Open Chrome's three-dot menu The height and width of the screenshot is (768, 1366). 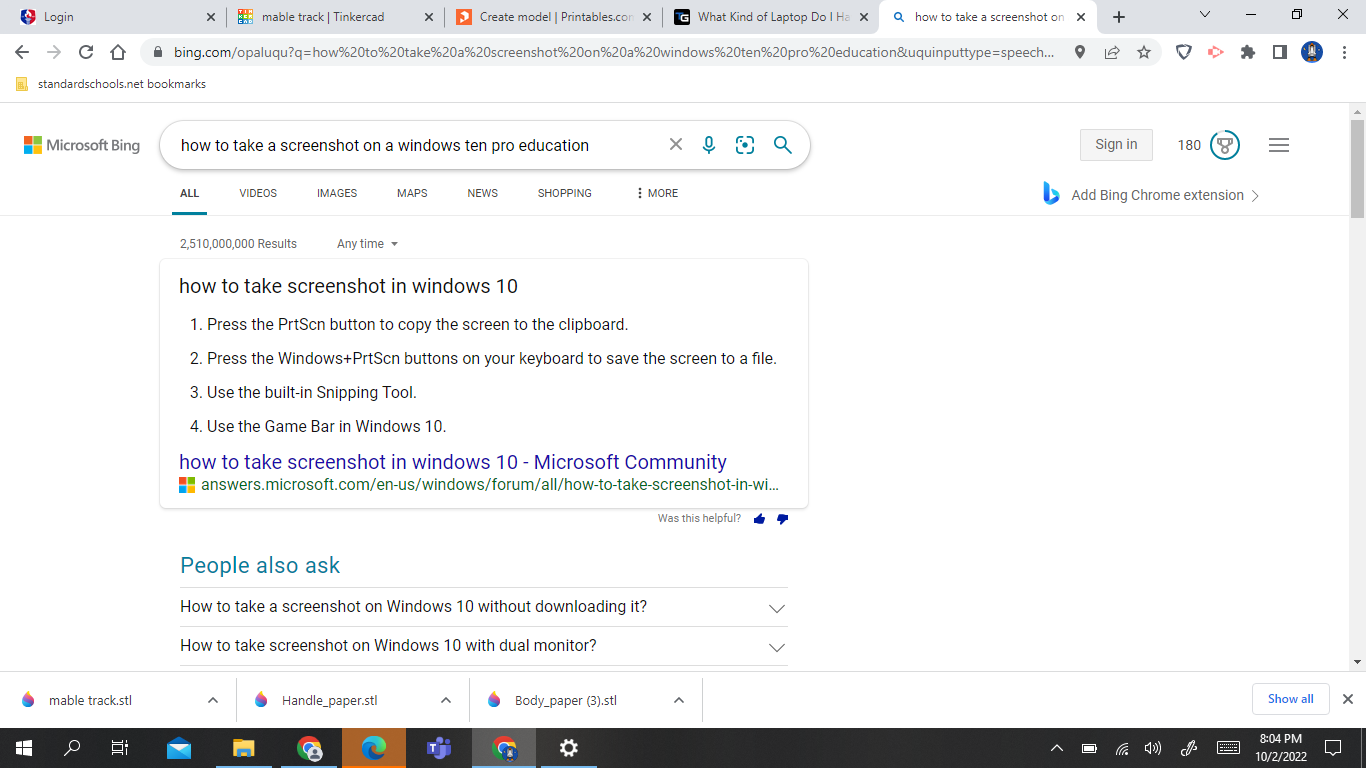pyautogui.click(x=1344, y=52)
